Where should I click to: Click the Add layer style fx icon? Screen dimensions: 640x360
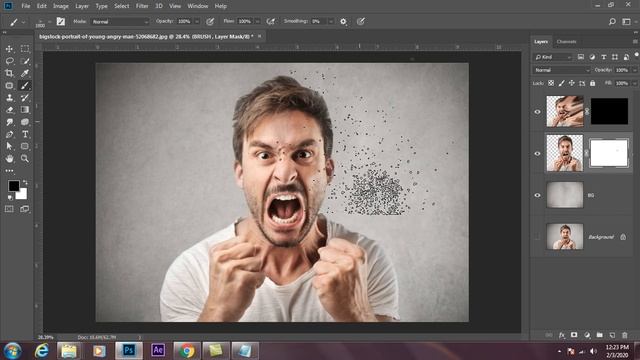click(562, 335)
